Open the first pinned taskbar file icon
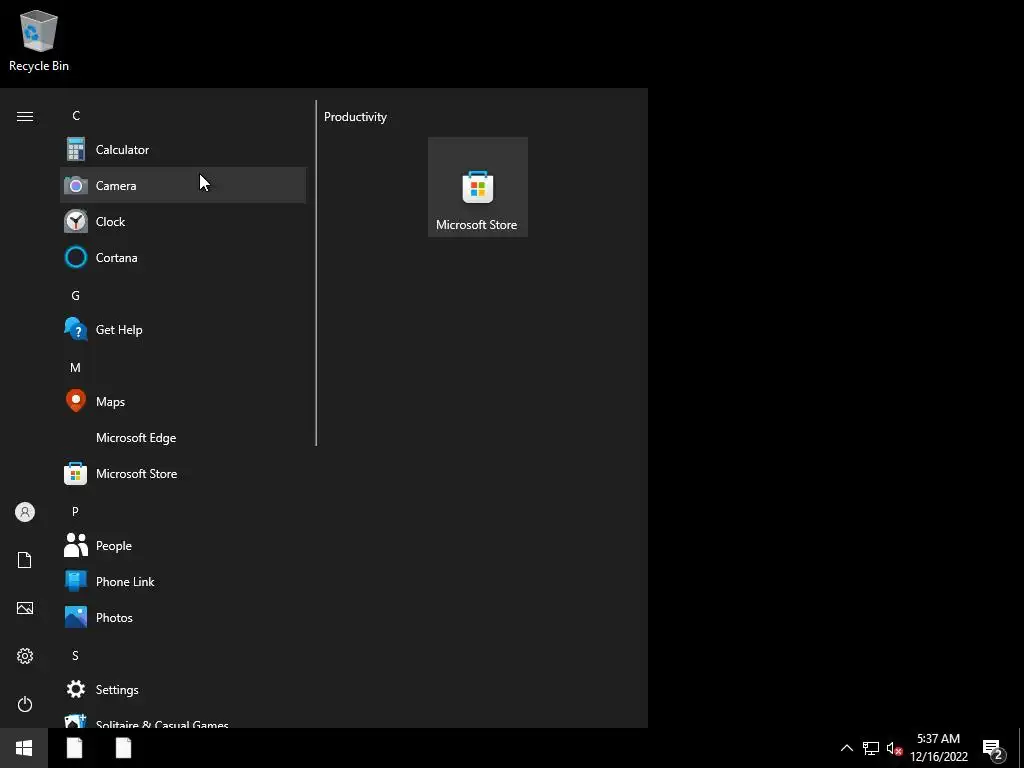 pos(74,748)
